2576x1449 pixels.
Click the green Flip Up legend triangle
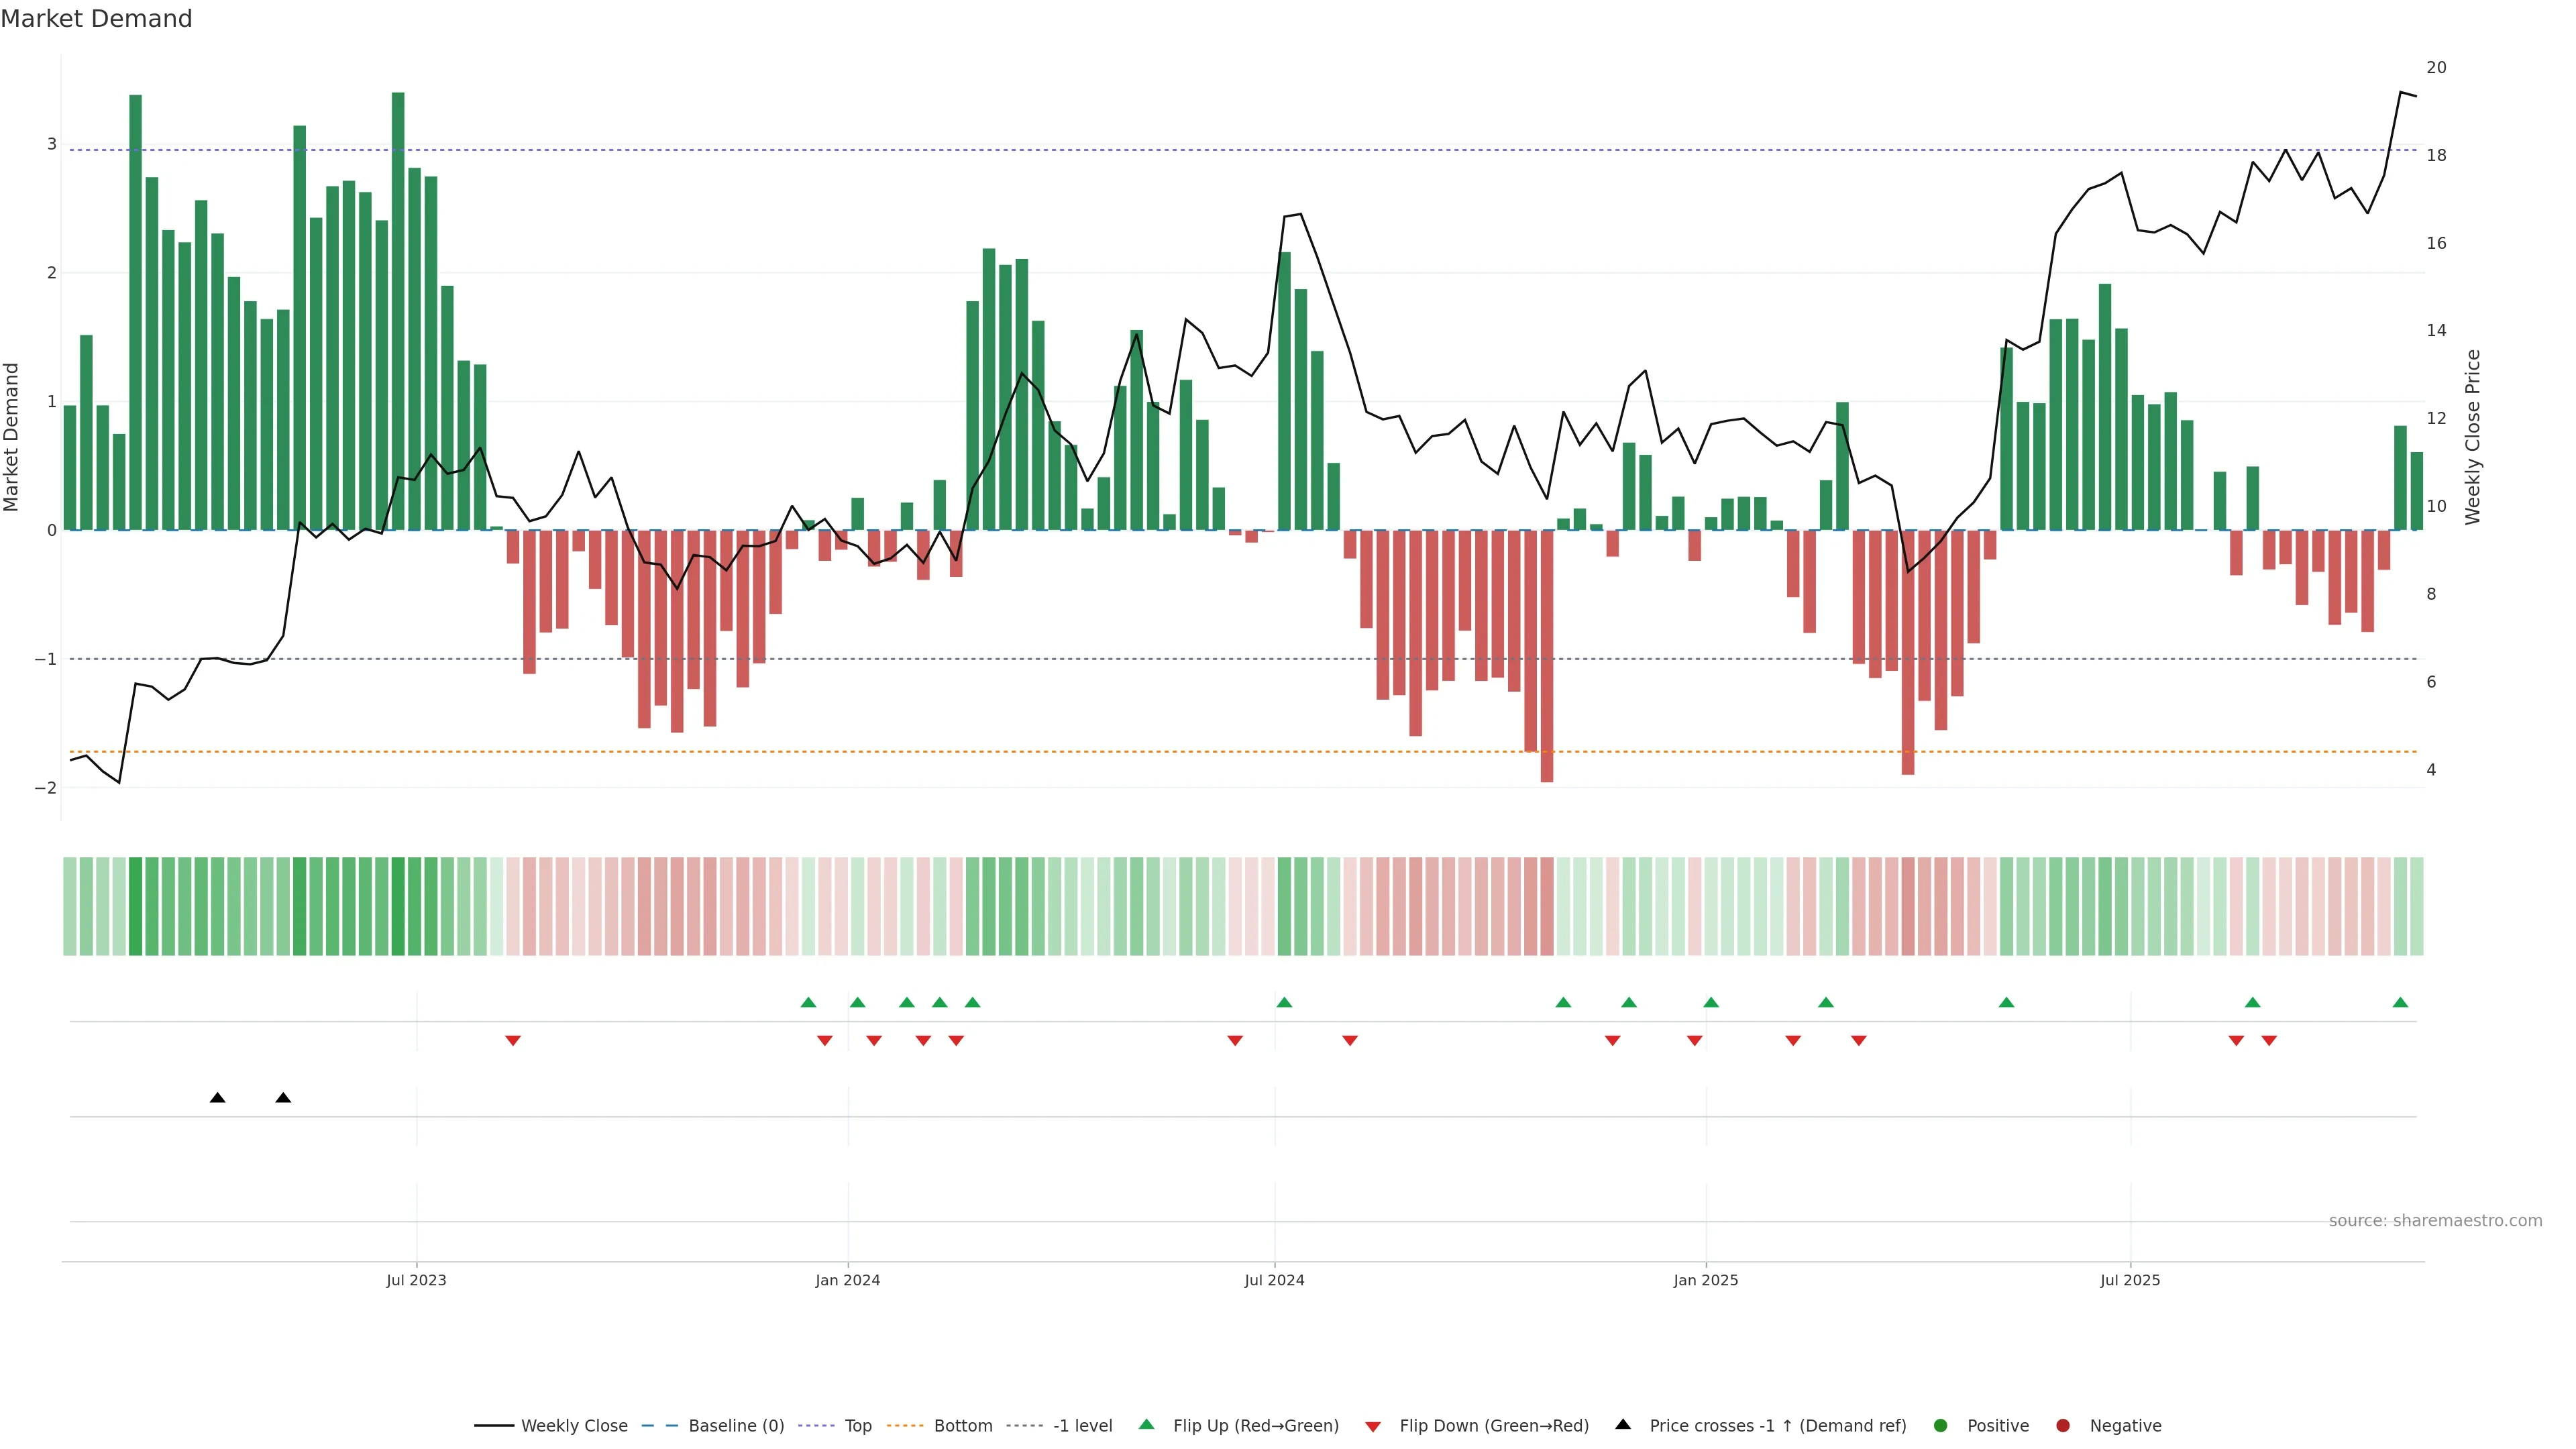coord(1146,1424)
